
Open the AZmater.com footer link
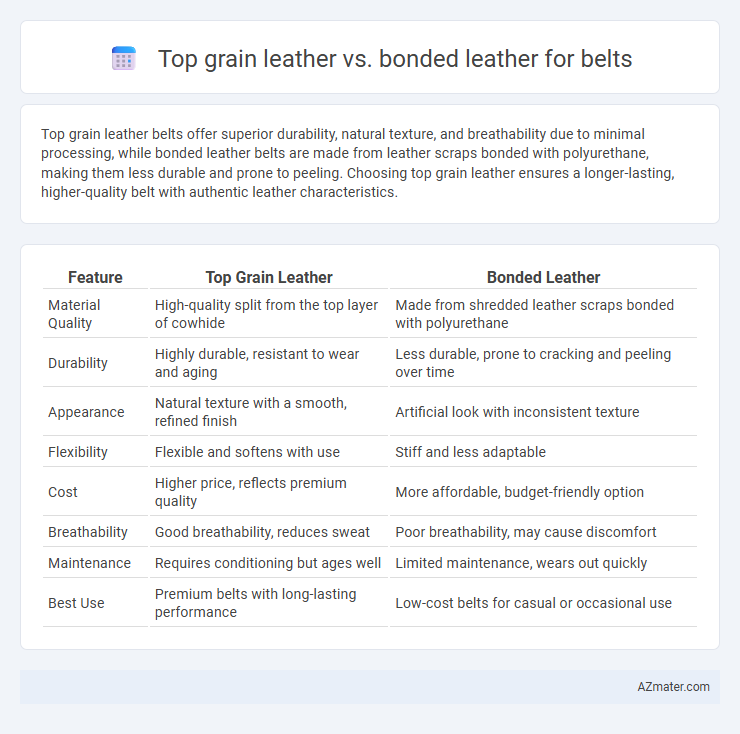click(673, 686)
